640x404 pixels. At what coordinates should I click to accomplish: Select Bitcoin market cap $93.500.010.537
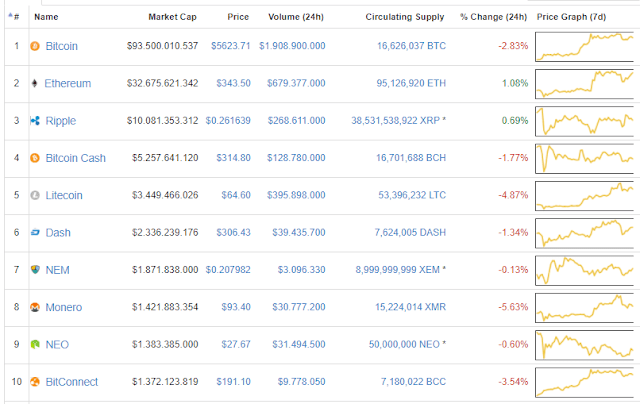point(162,46)
